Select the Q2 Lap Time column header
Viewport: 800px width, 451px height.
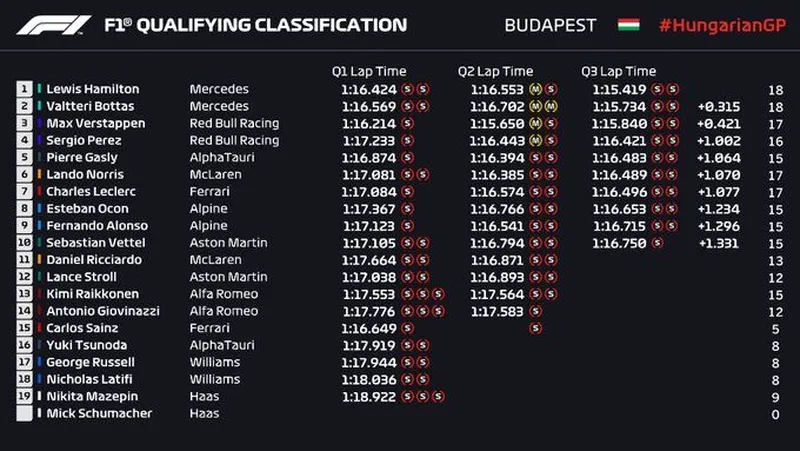[495, 71]
